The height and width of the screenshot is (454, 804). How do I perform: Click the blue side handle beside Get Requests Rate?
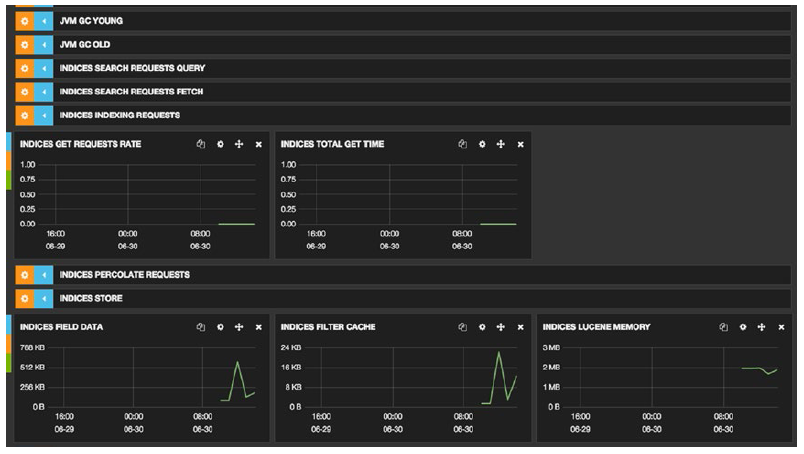click(x=9, y=142)
